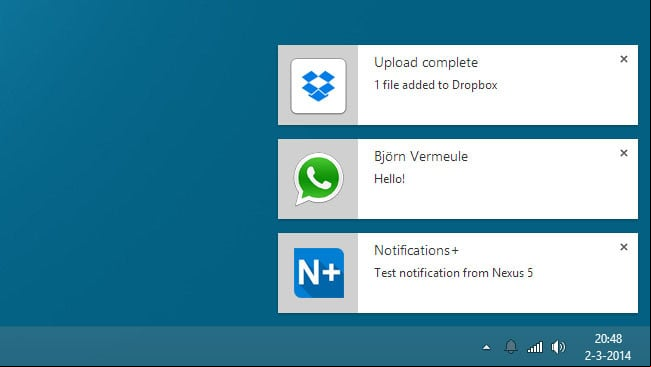Image resolution: width=651 pixels, height=367 pixels.
Task: Open the bell notification tray icon
Action: [511, 346]
